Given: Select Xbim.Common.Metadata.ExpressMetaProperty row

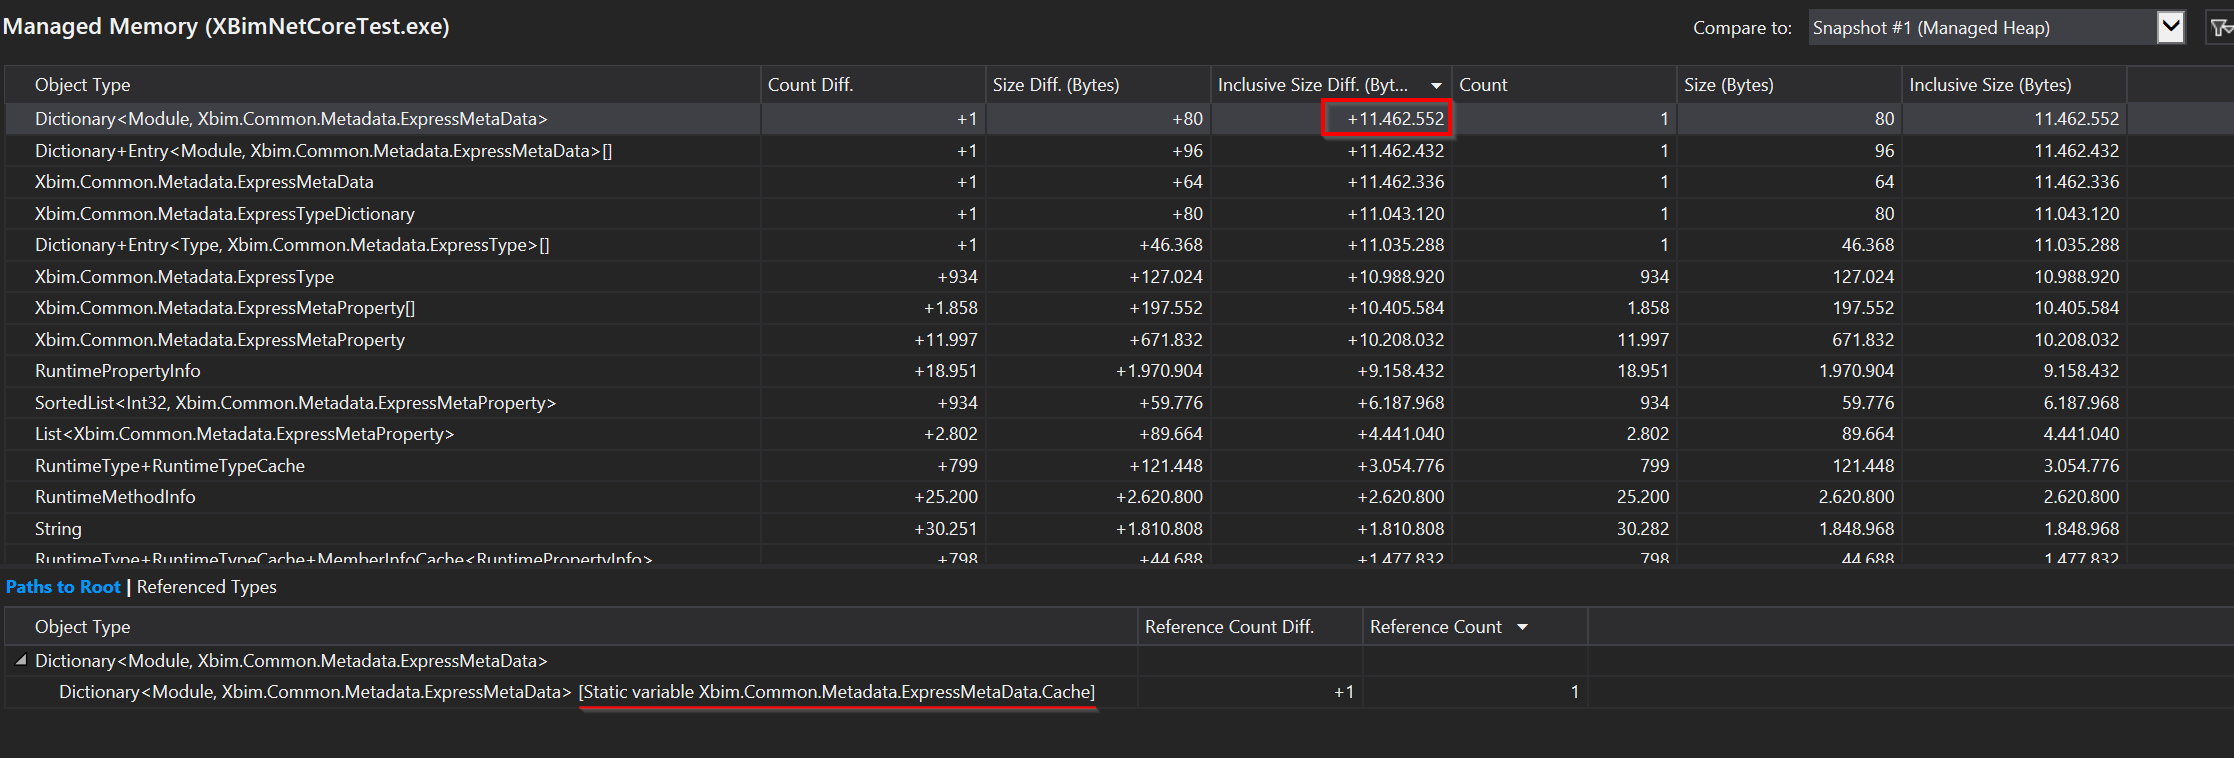Looking at the screenshot, I should [1117, 340].
